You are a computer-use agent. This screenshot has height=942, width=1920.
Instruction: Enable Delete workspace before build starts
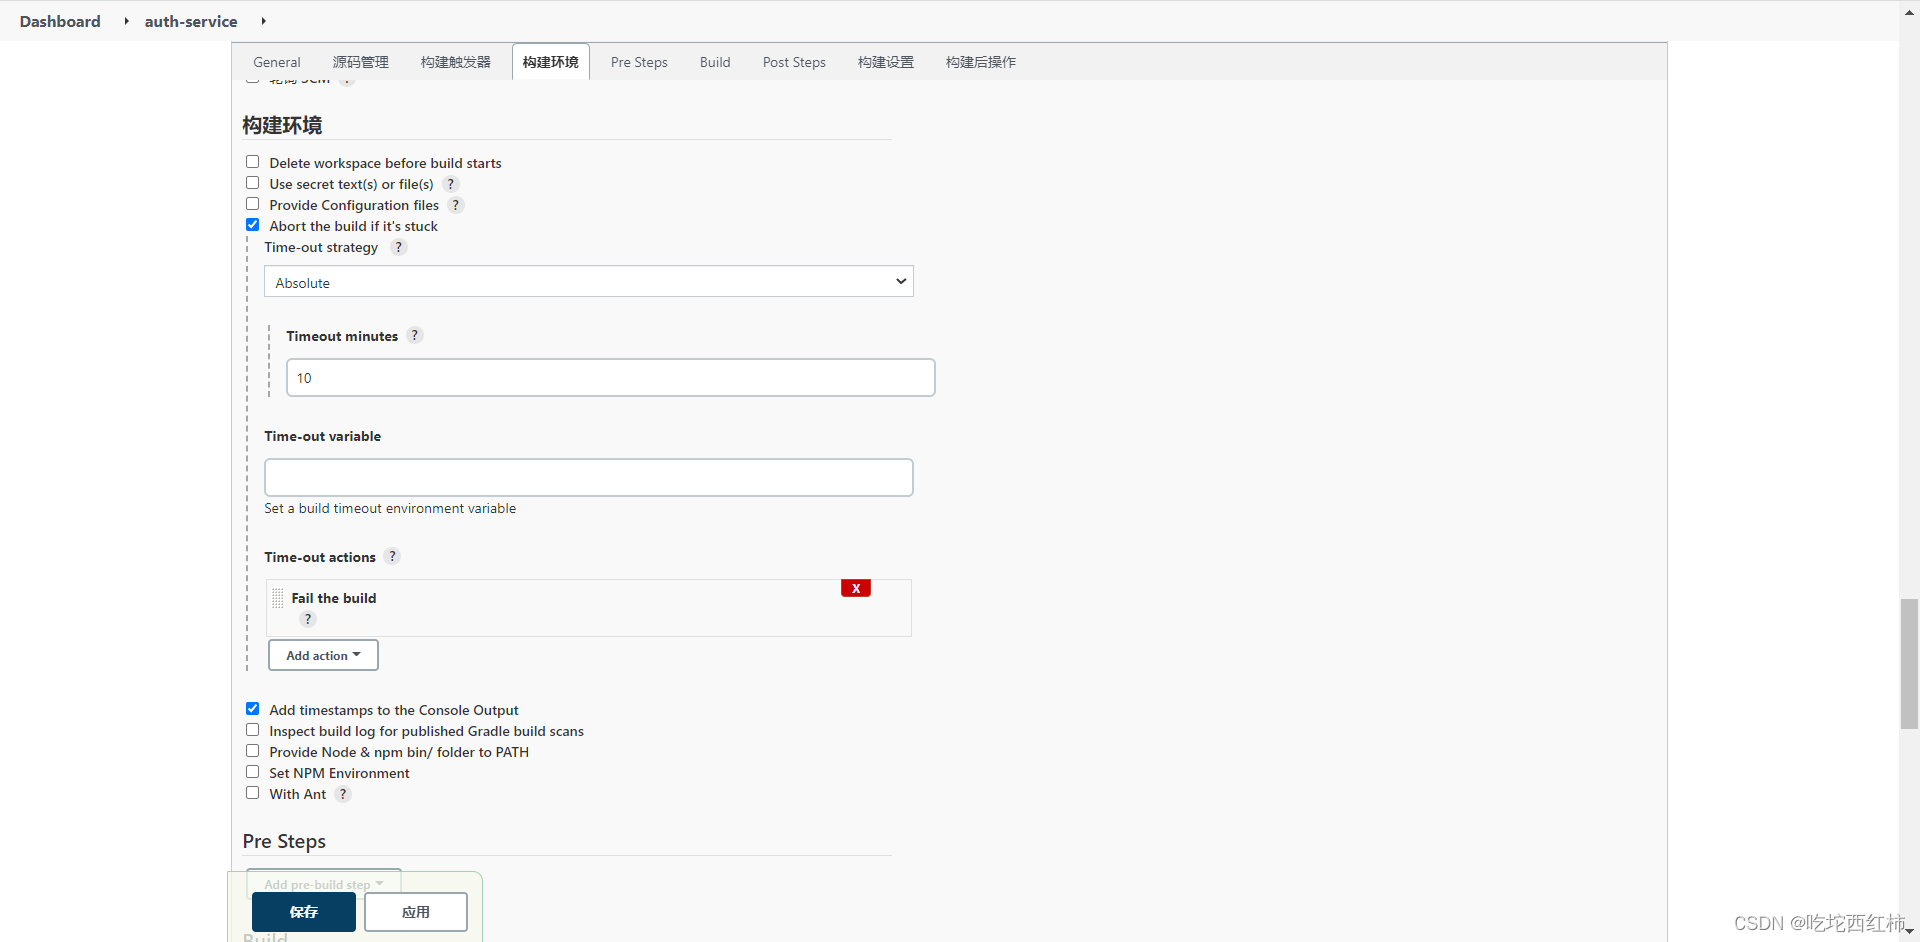coord(253,162)
